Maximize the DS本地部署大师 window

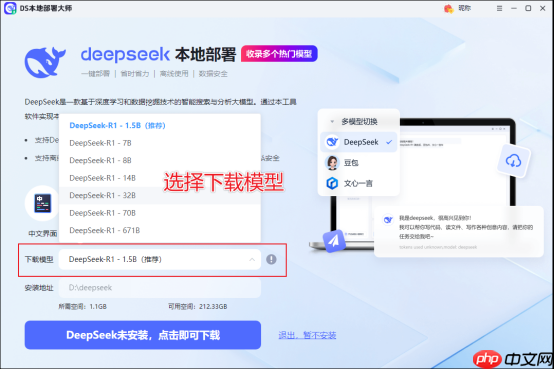528,8
